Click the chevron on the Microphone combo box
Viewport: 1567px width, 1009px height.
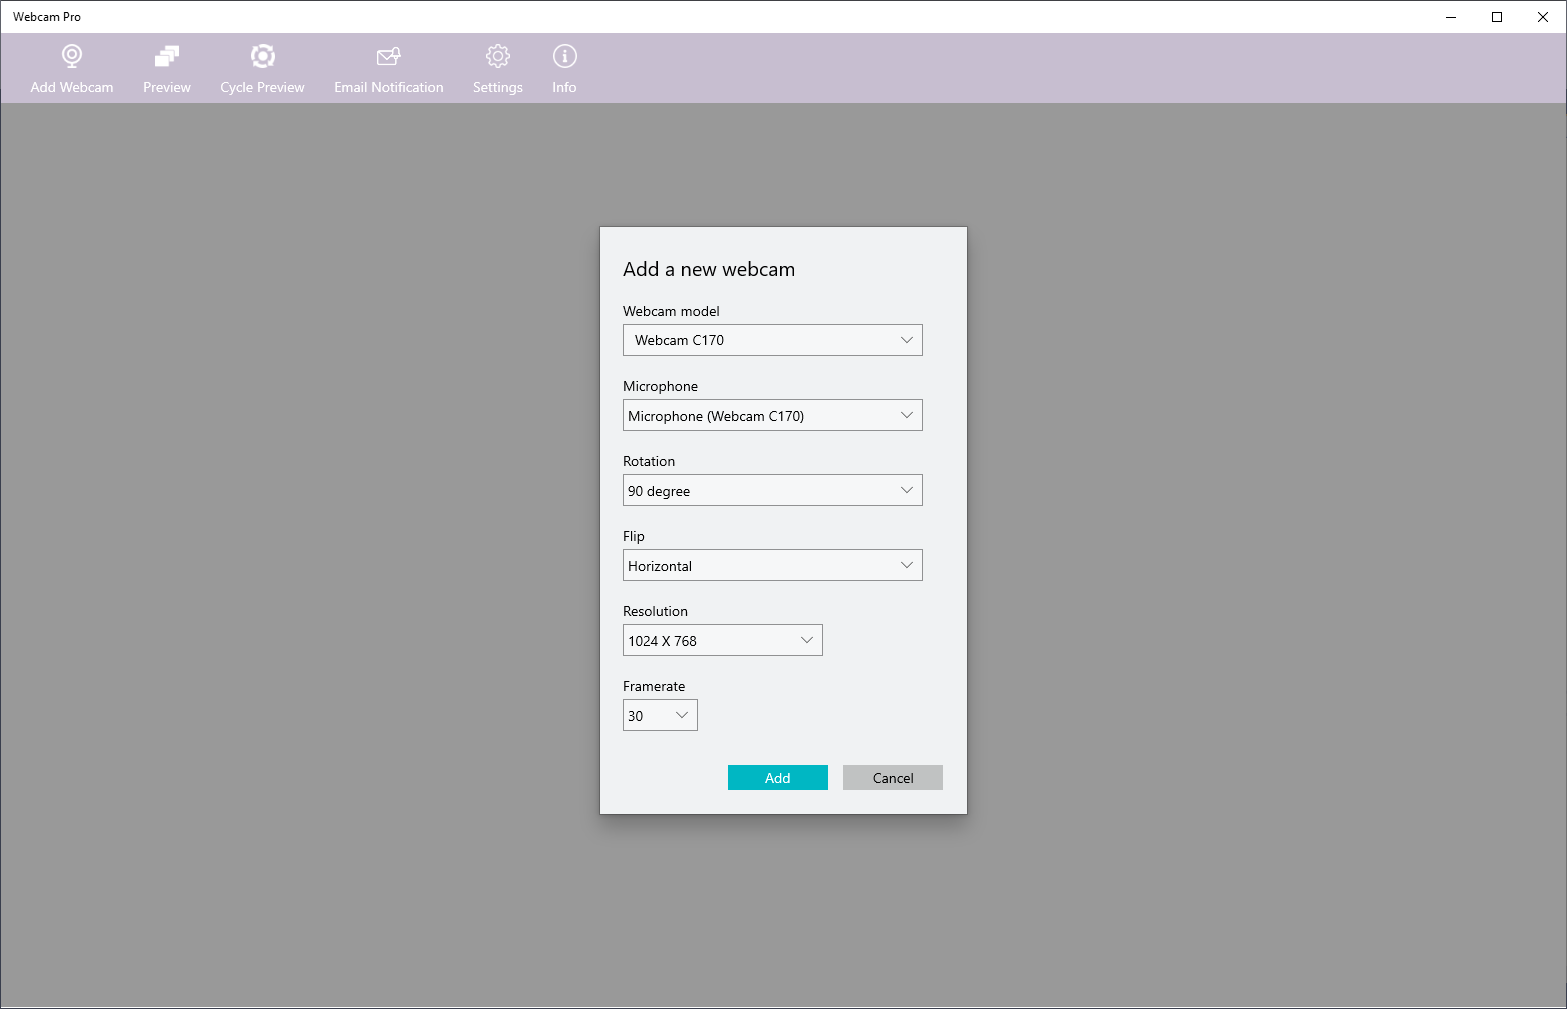906,415
